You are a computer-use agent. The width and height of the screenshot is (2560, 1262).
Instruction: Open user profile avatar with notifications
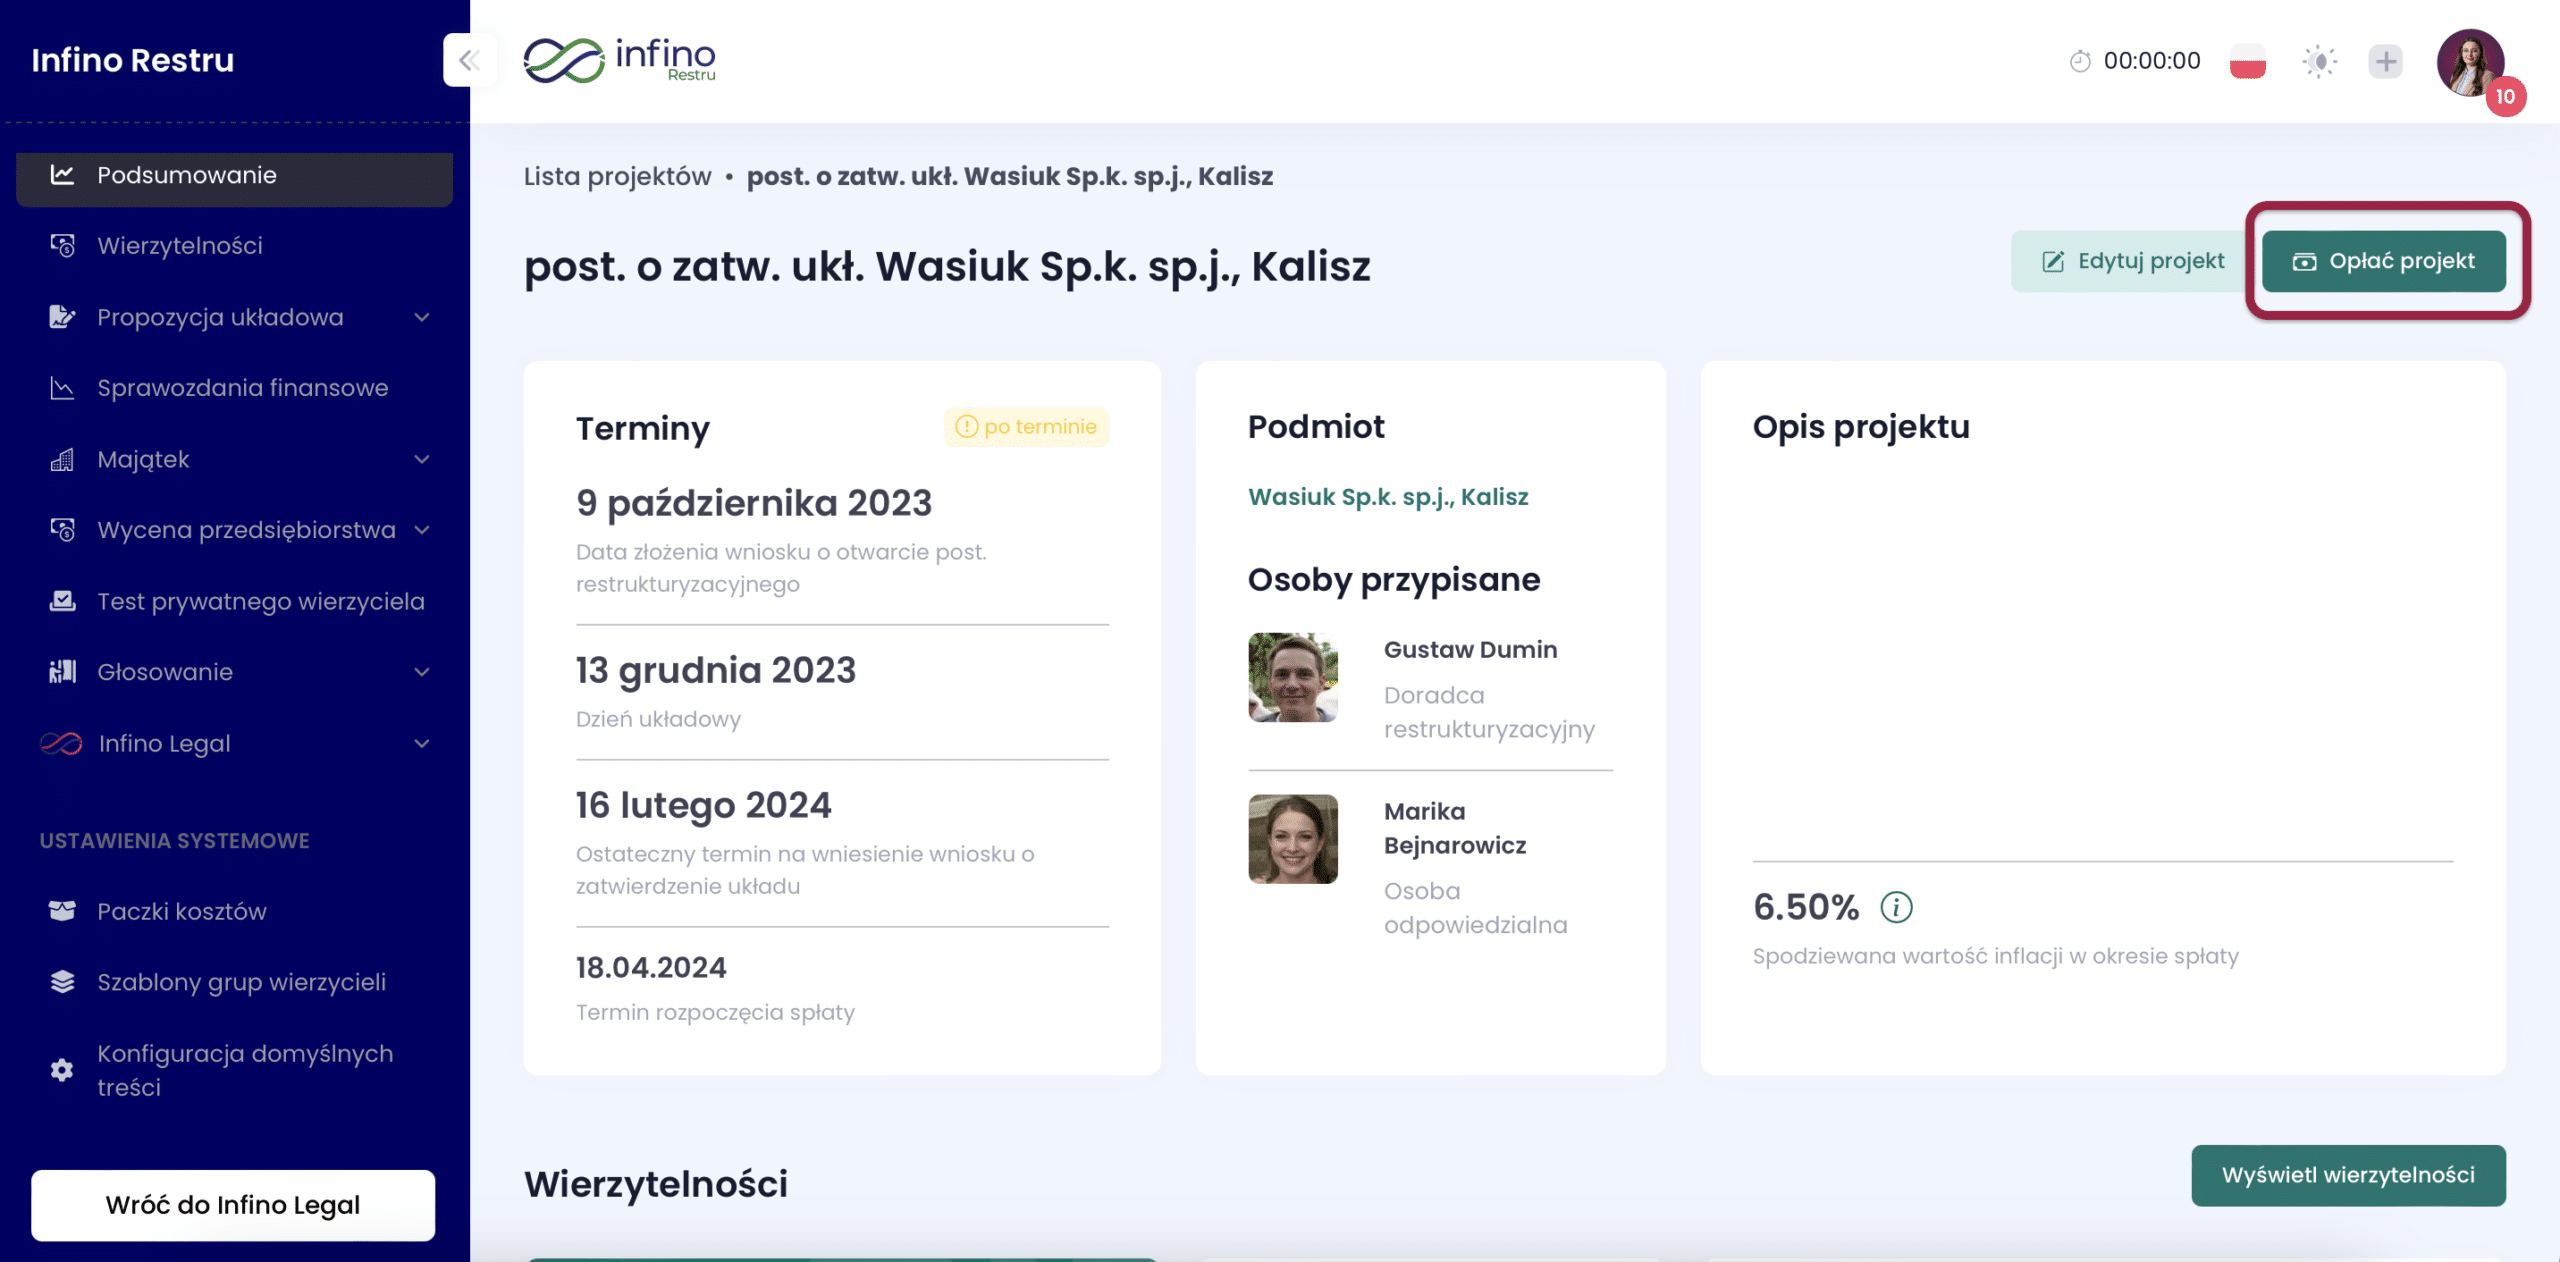point(2470,62)
